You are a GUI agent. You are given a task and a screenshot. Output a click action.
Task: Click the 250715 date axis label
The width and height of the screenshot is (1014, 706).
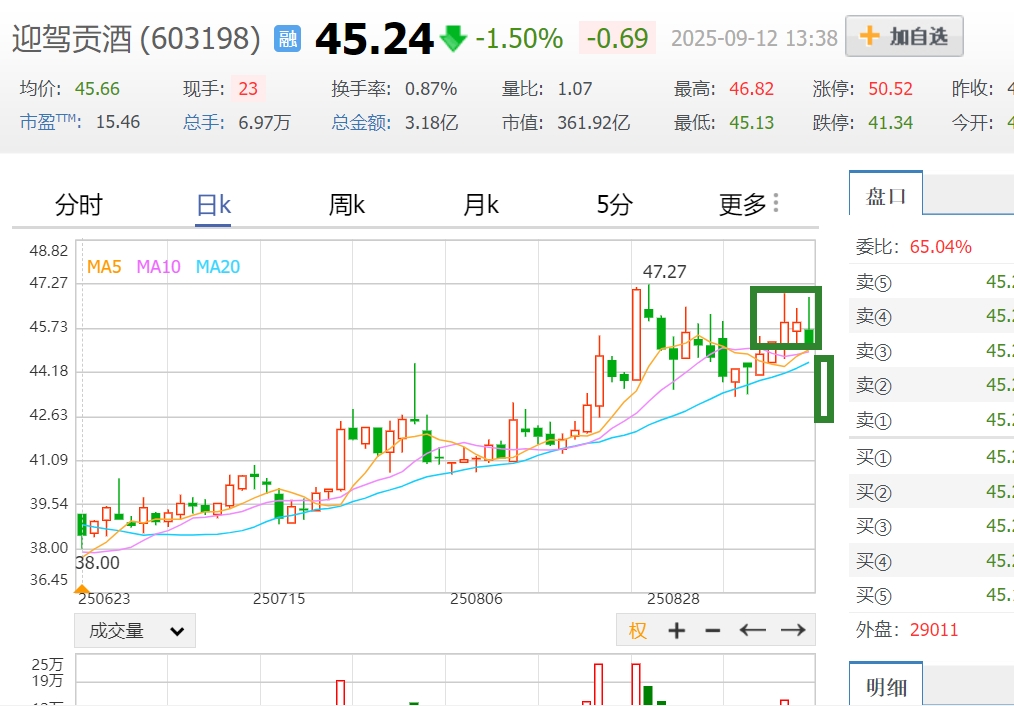(x=279, y=599)
